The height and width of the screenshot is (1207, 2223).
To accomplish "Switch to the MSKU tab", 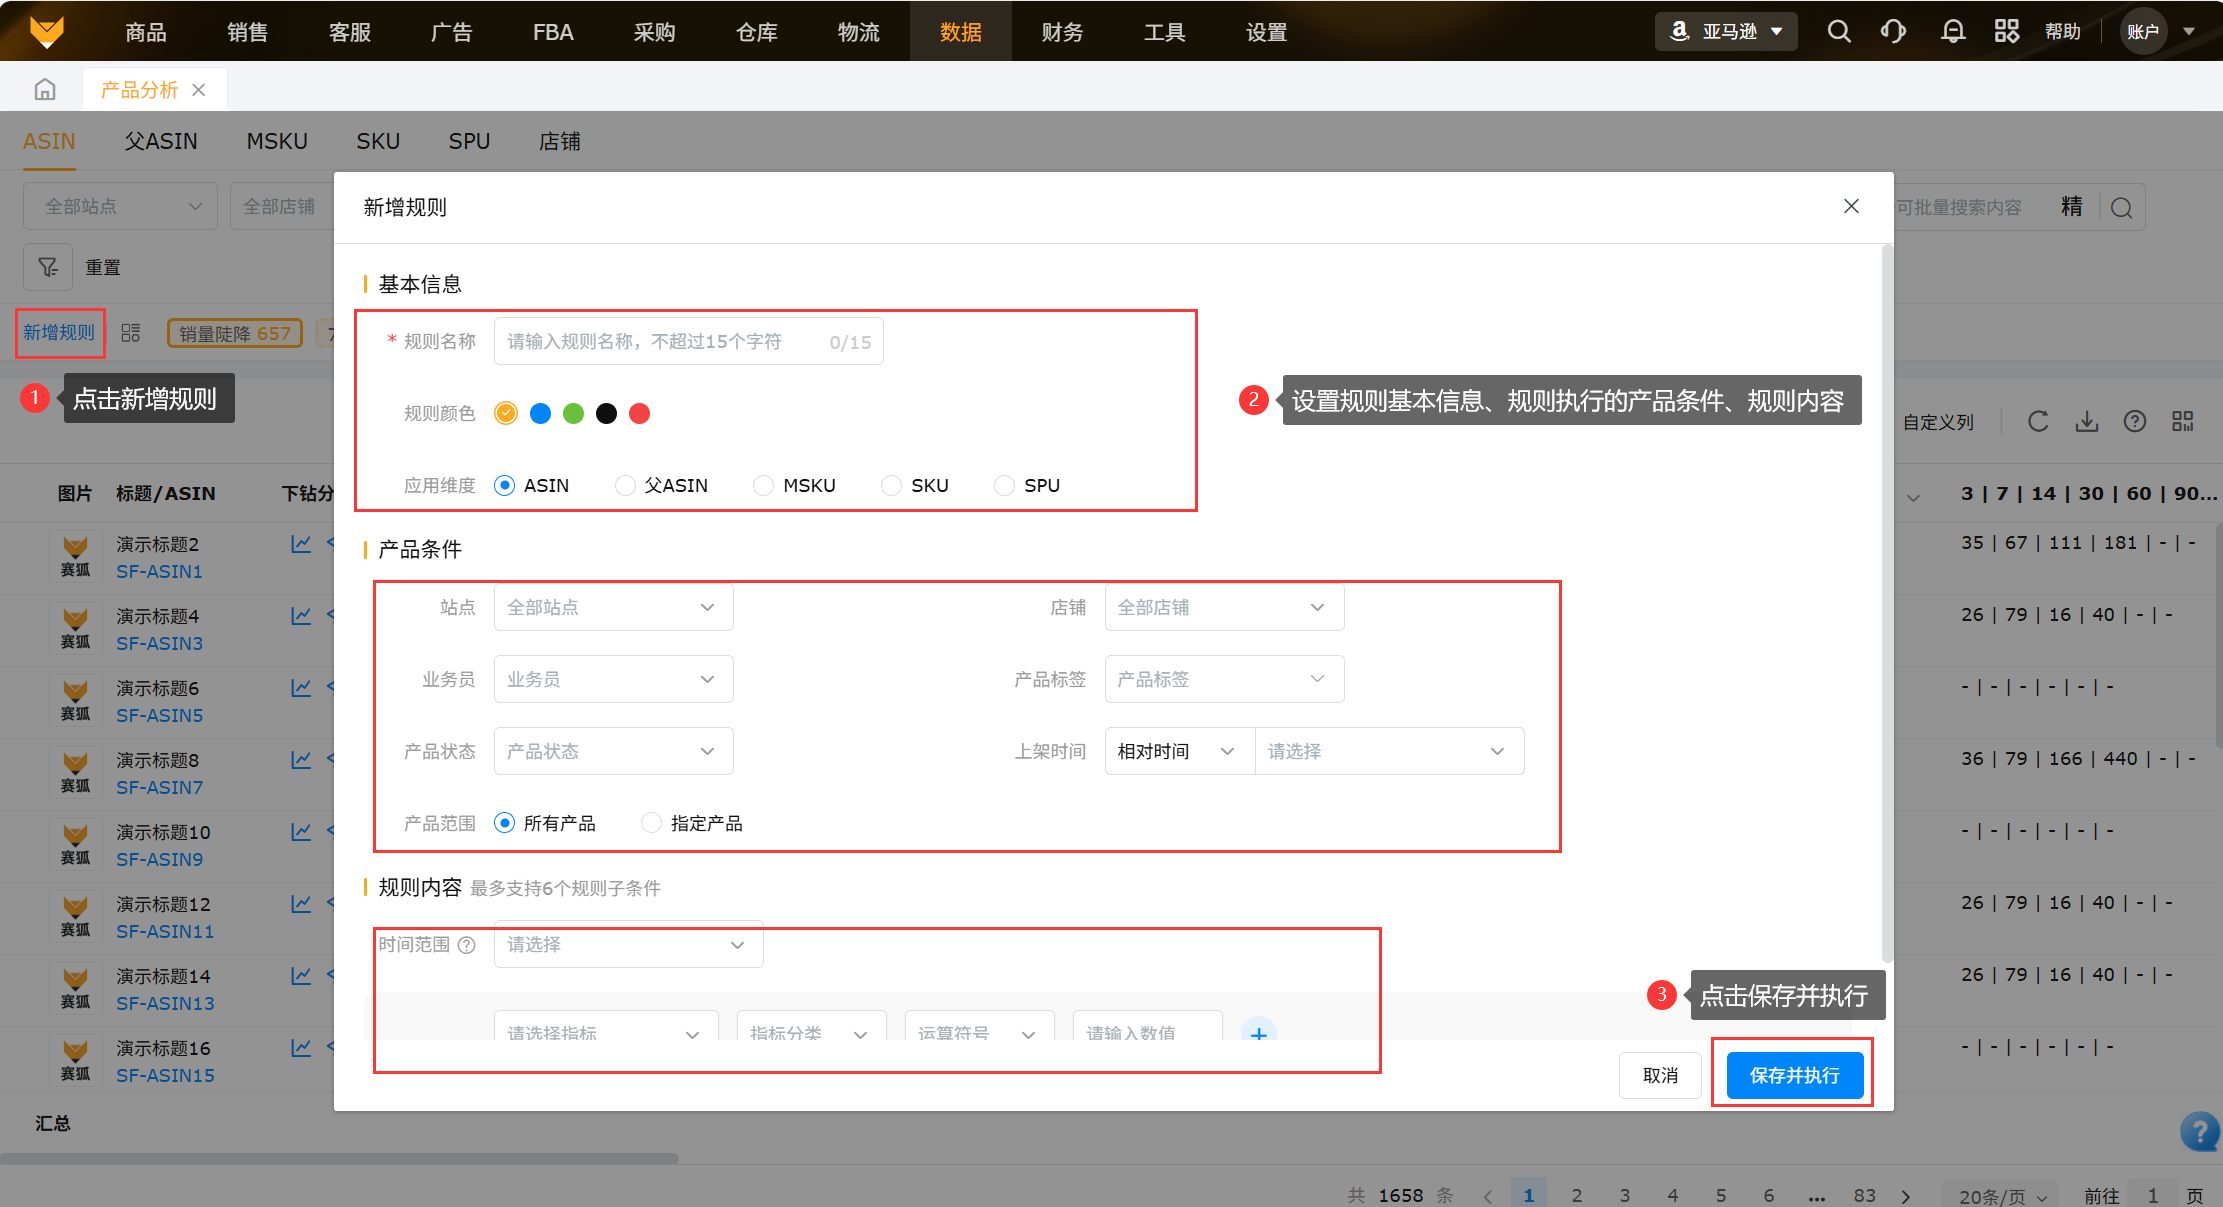I will coord(277,142).
